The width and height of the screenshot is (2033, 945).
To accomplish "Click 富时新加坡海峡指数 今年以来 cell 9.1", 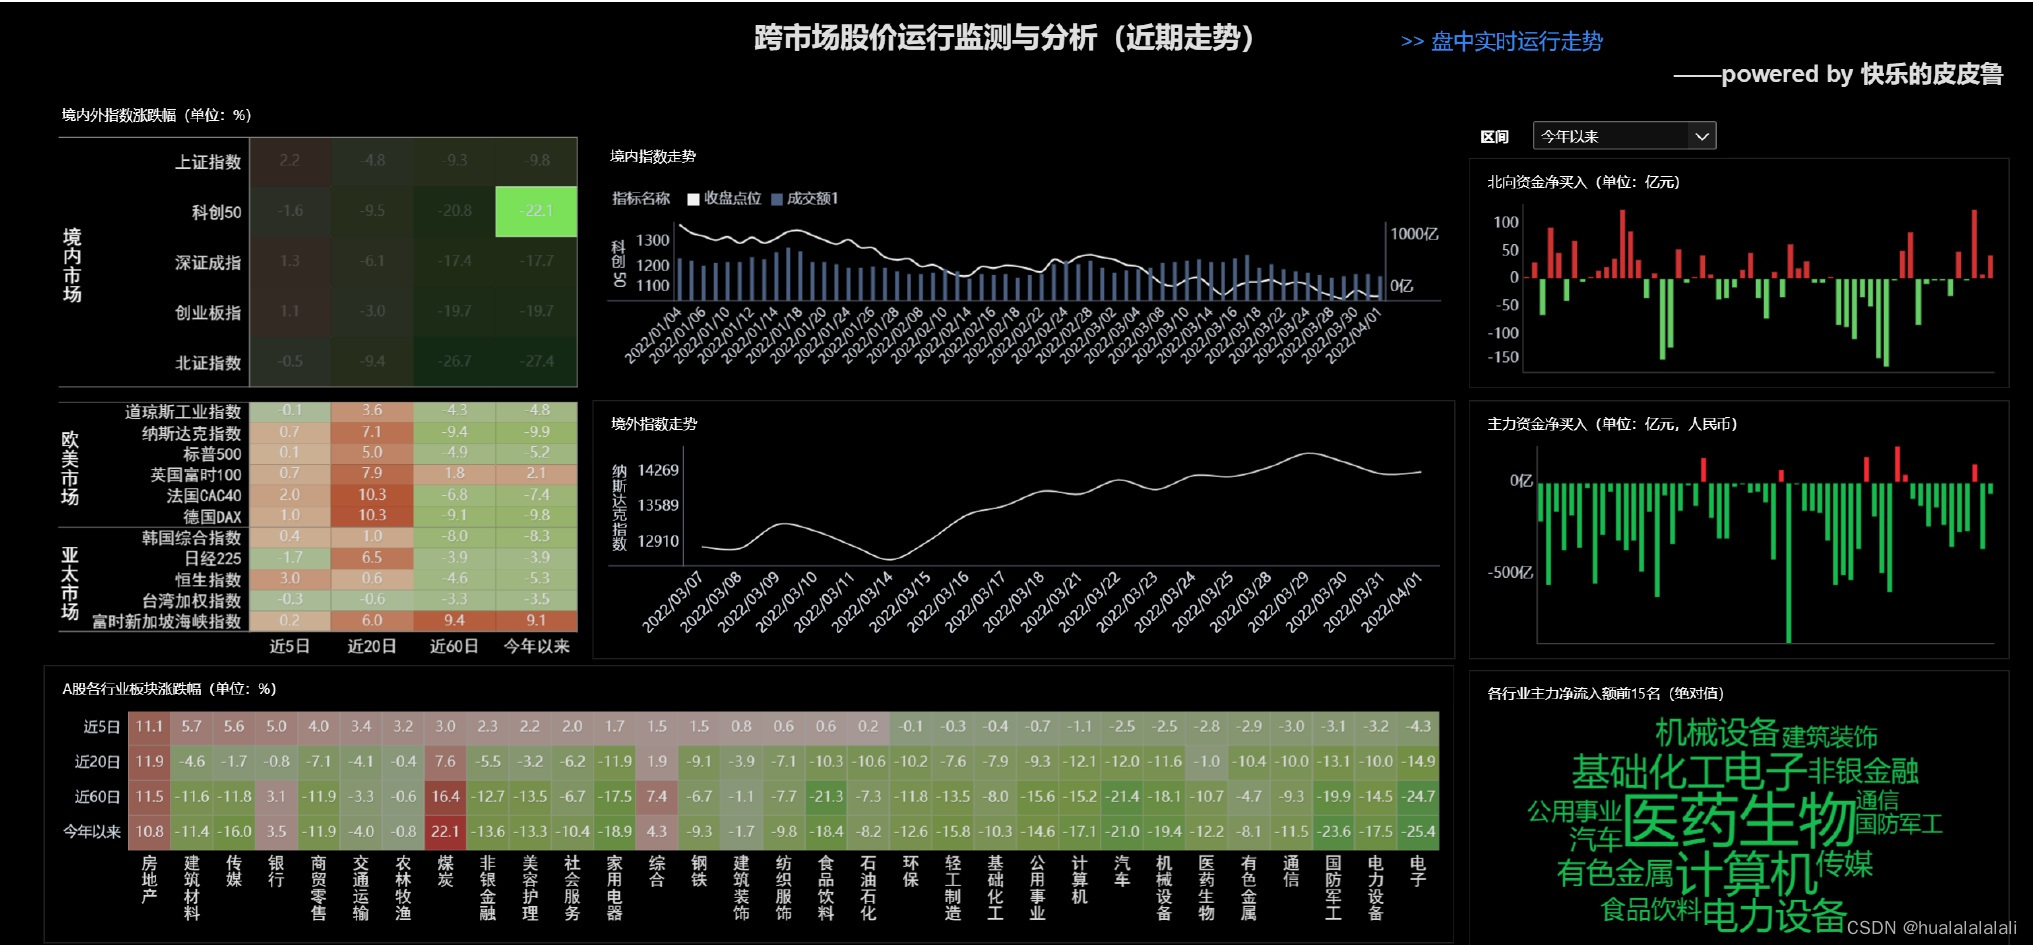I will click(x=536, y=621).
